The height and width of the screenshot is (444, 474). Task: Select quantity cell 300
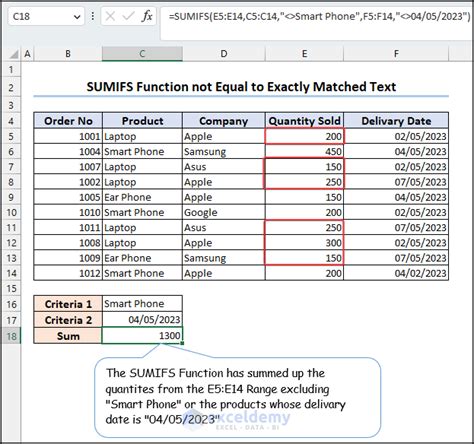pos(304,243)
